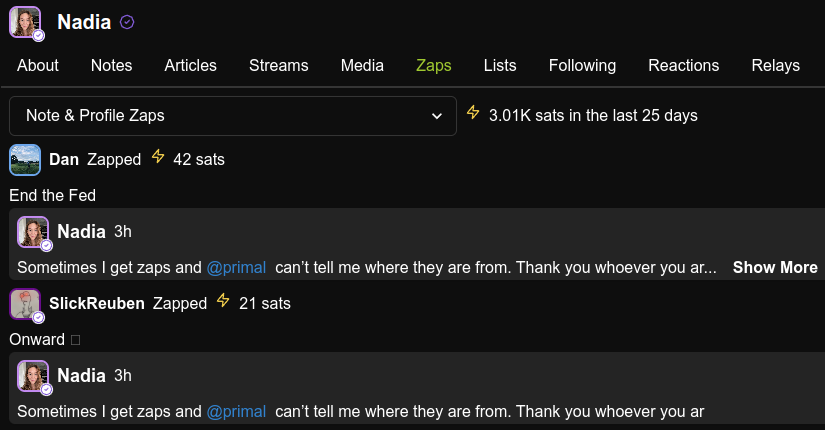Open the Relays tab
825x430 pixels.
[x=775, y=66]
